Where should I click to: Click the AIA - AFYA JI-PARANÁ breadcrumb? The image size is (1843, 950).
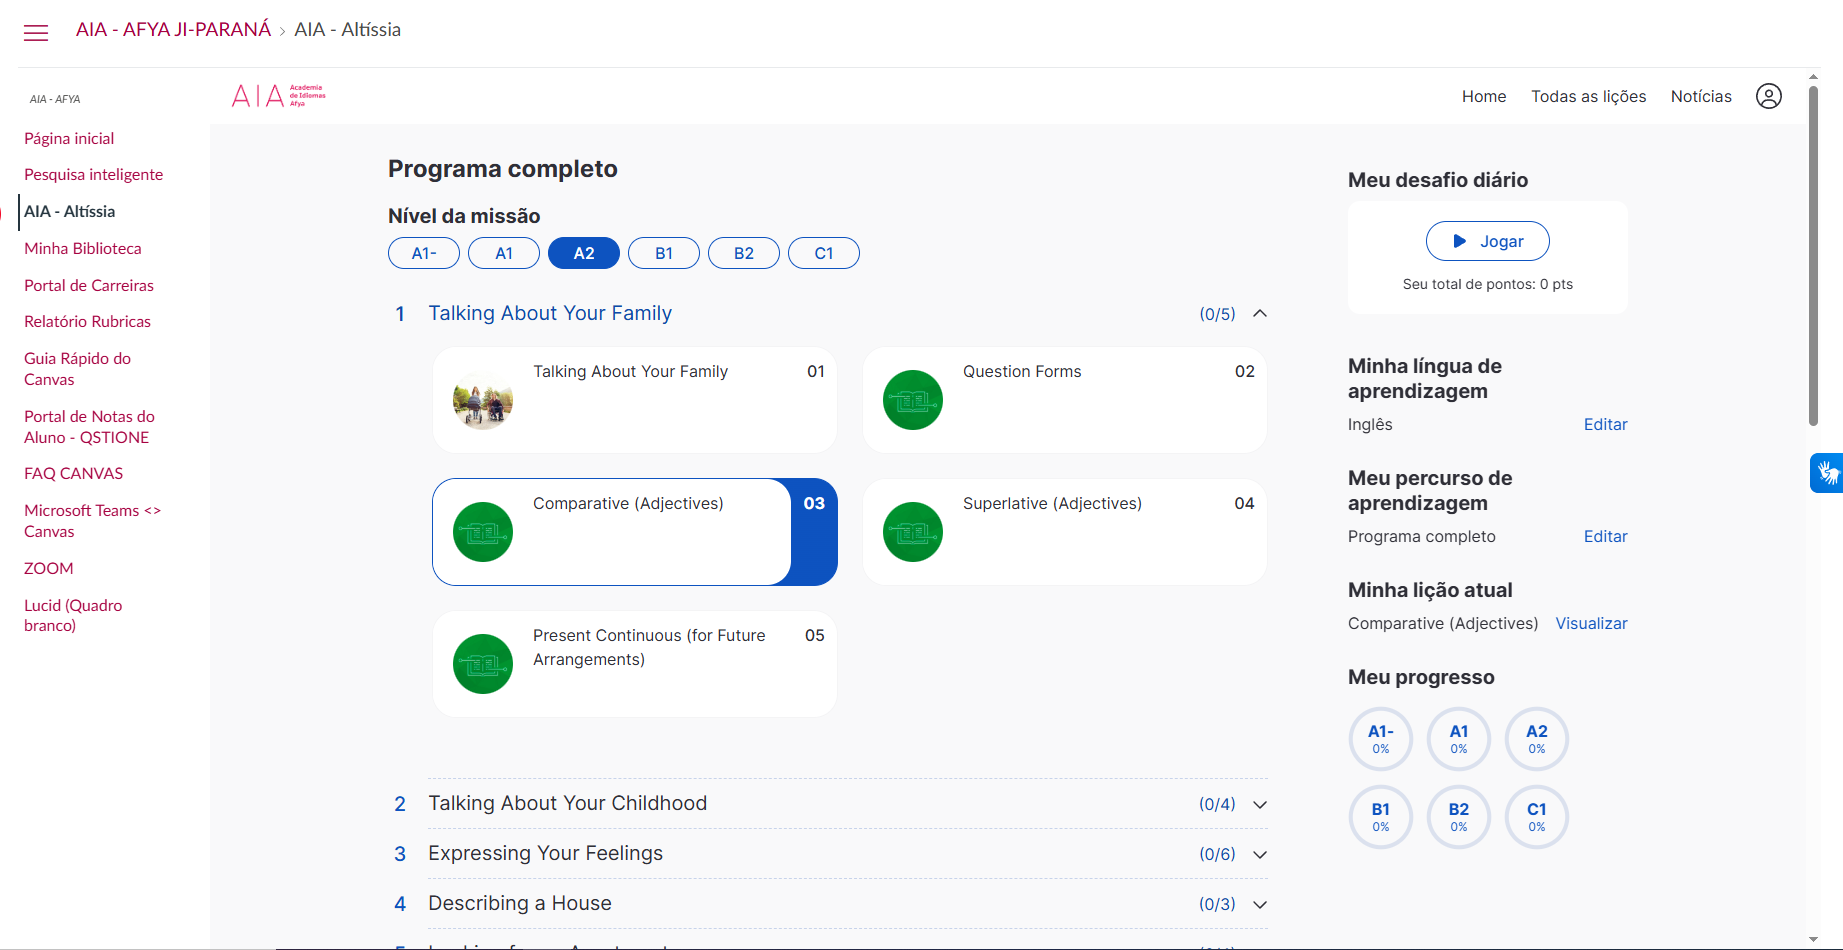tap(173, 30)
